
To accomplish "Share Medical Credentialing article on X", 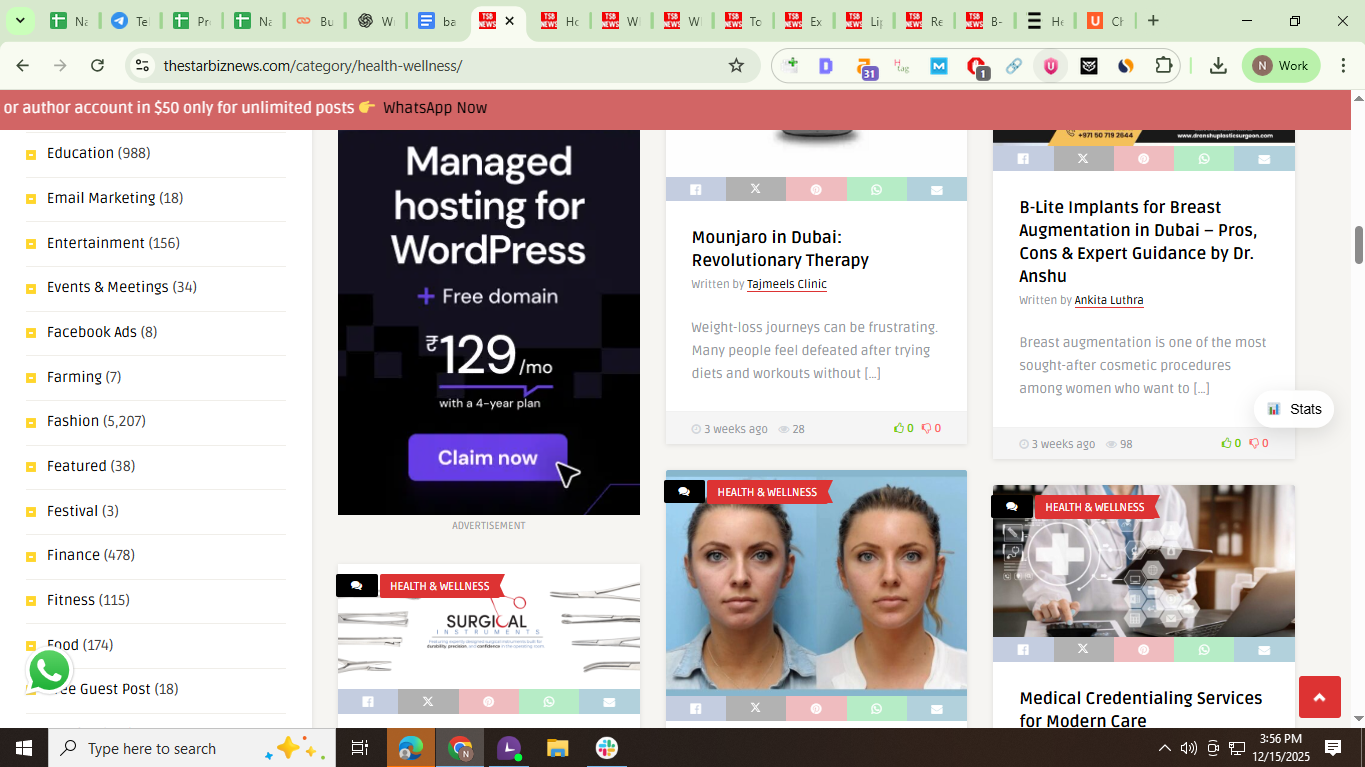I will (x=1083, y=649).
